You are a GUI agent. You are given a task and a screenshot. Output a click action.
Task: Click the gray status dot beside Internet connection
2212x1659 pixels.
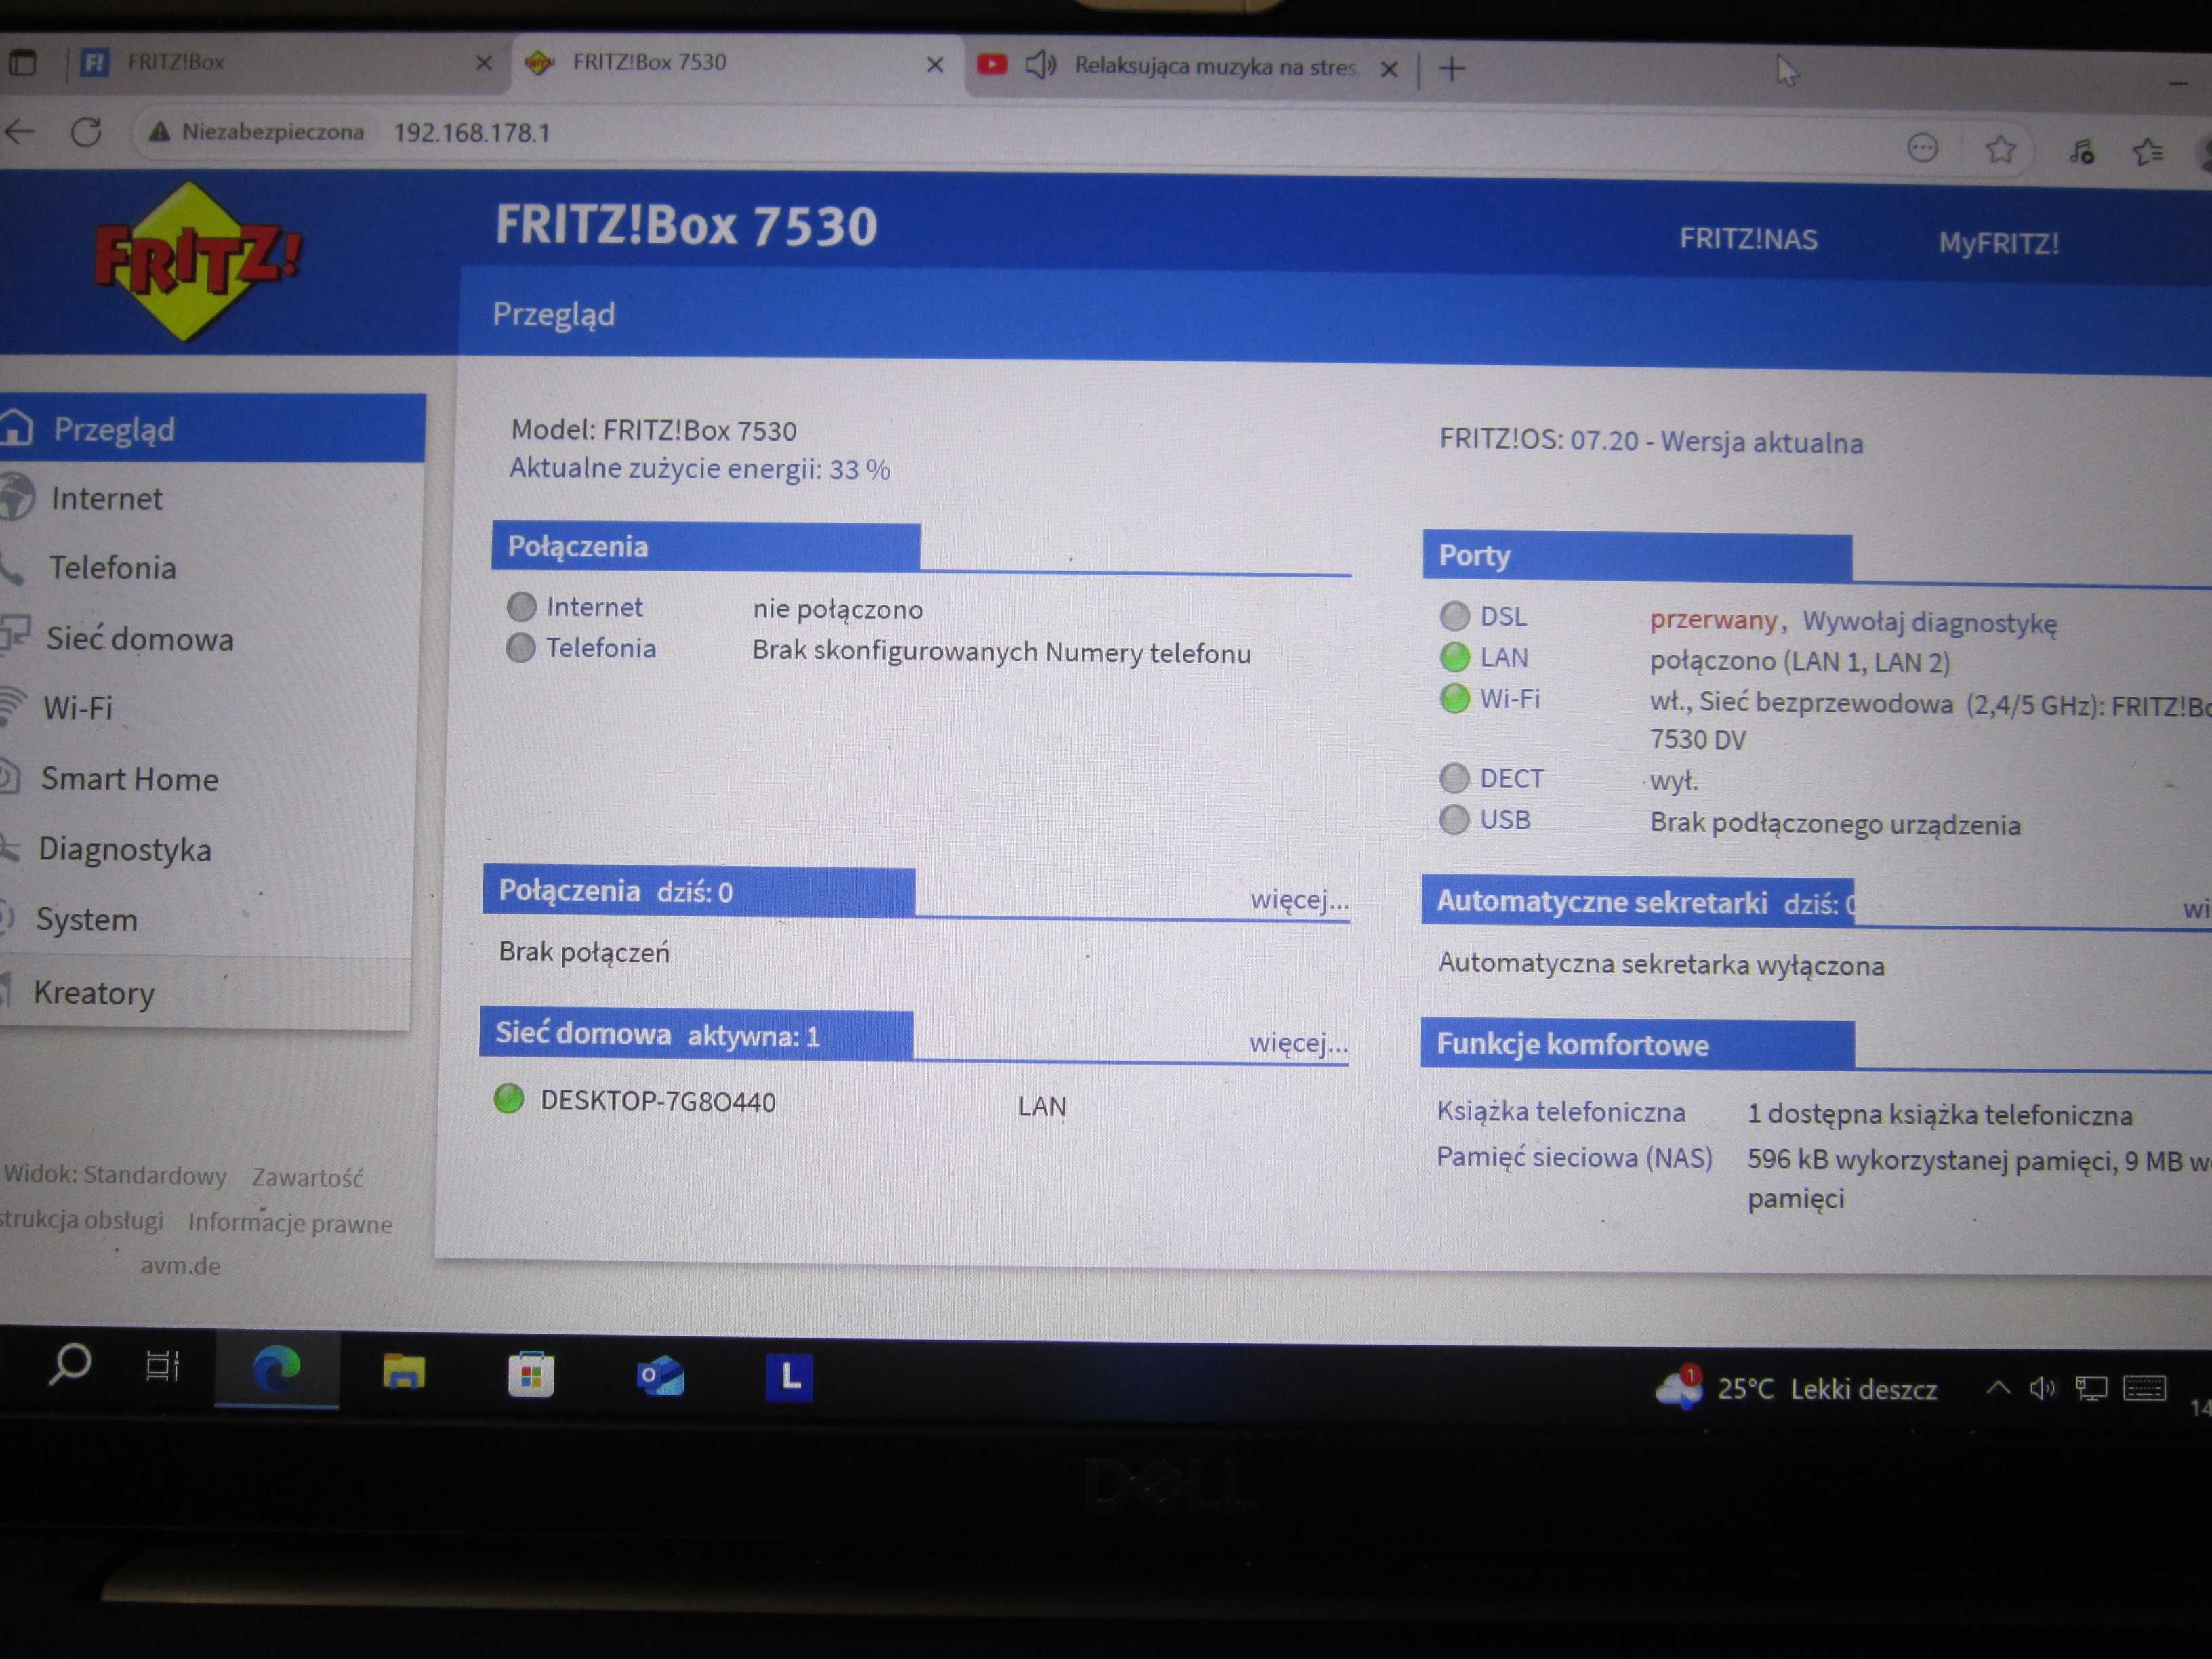(522, 606)
